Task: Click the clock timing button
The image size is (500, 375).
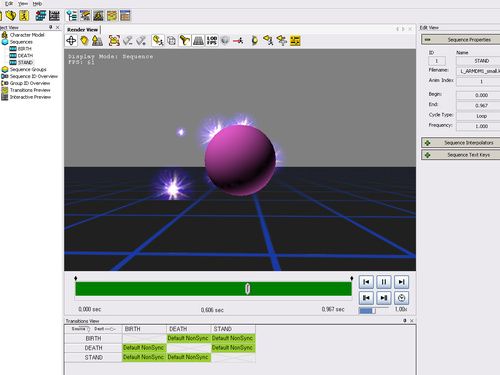Action: (x=401, y=298)
